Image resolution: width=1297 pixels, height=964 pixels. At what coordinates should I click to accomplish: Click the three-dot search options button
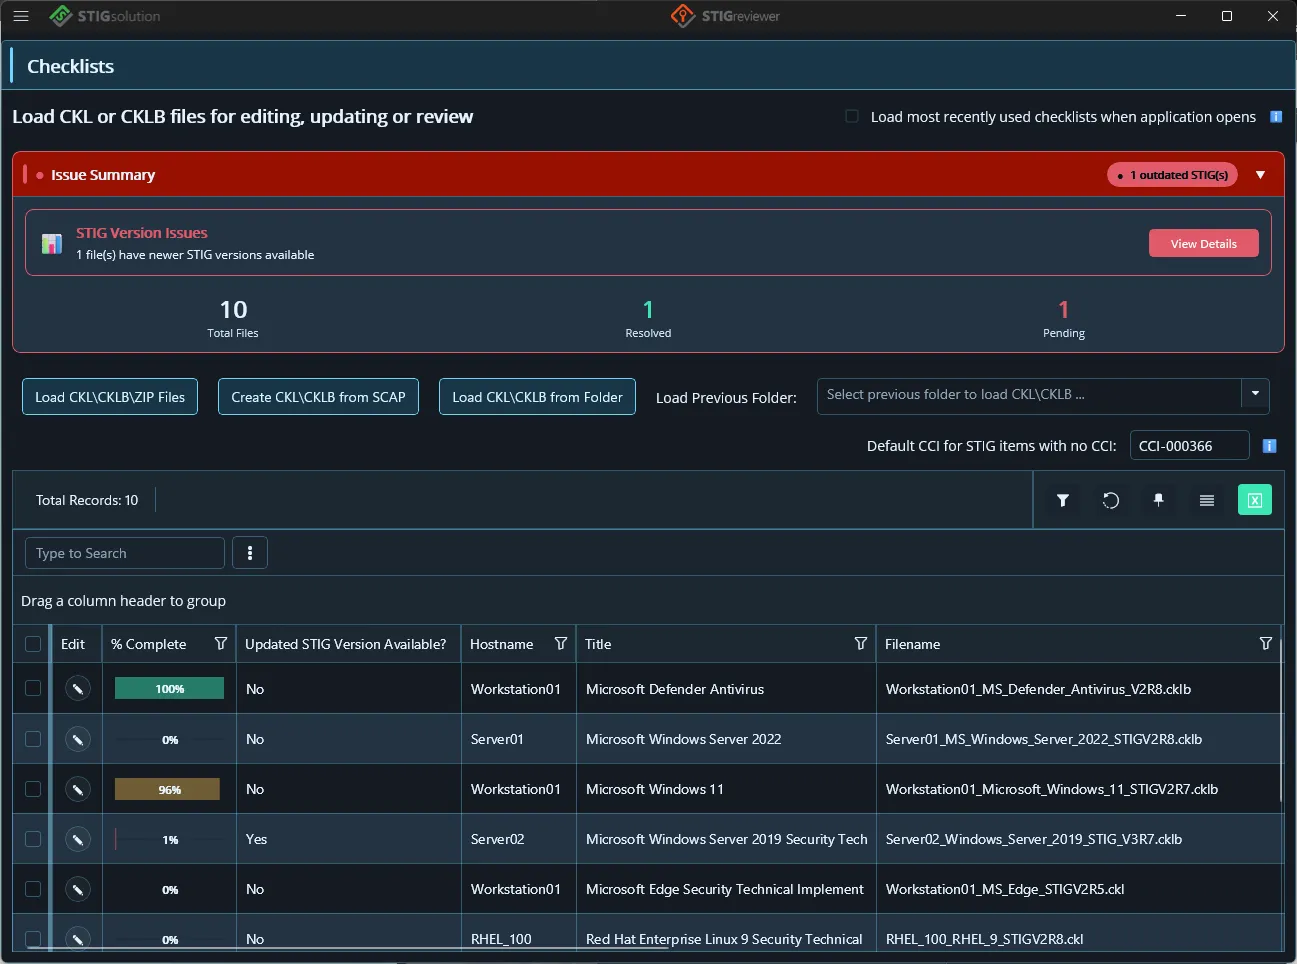coord(250,553)
